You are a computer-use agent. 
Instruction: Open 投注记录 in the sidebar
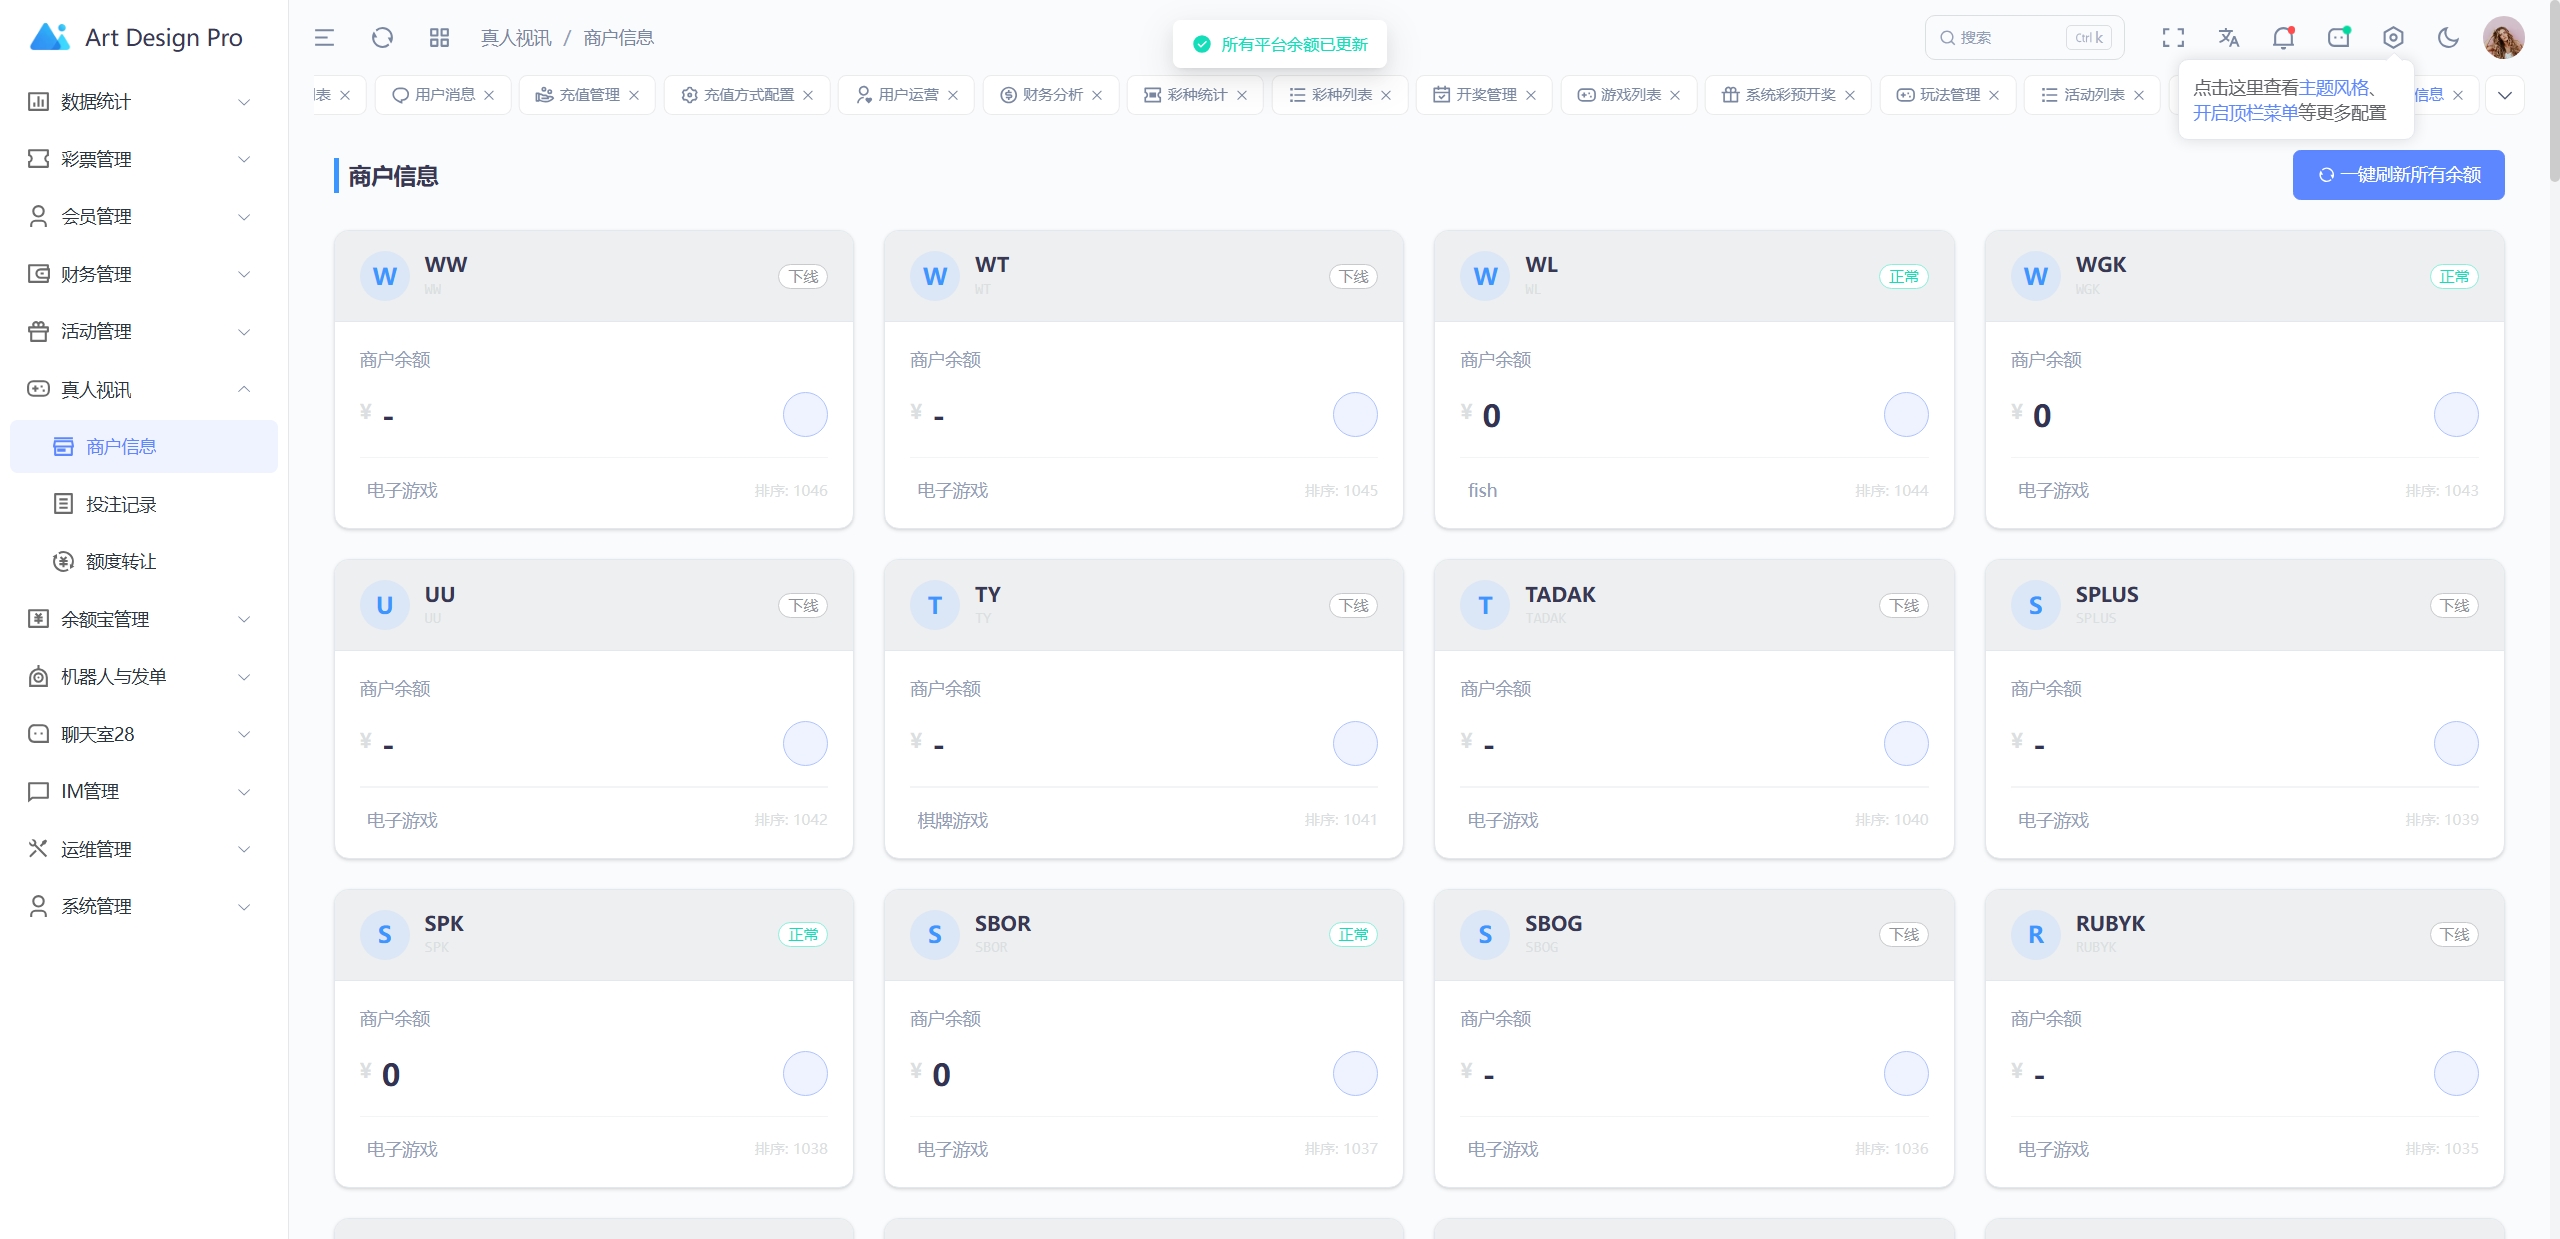click(x=121, y=505)
